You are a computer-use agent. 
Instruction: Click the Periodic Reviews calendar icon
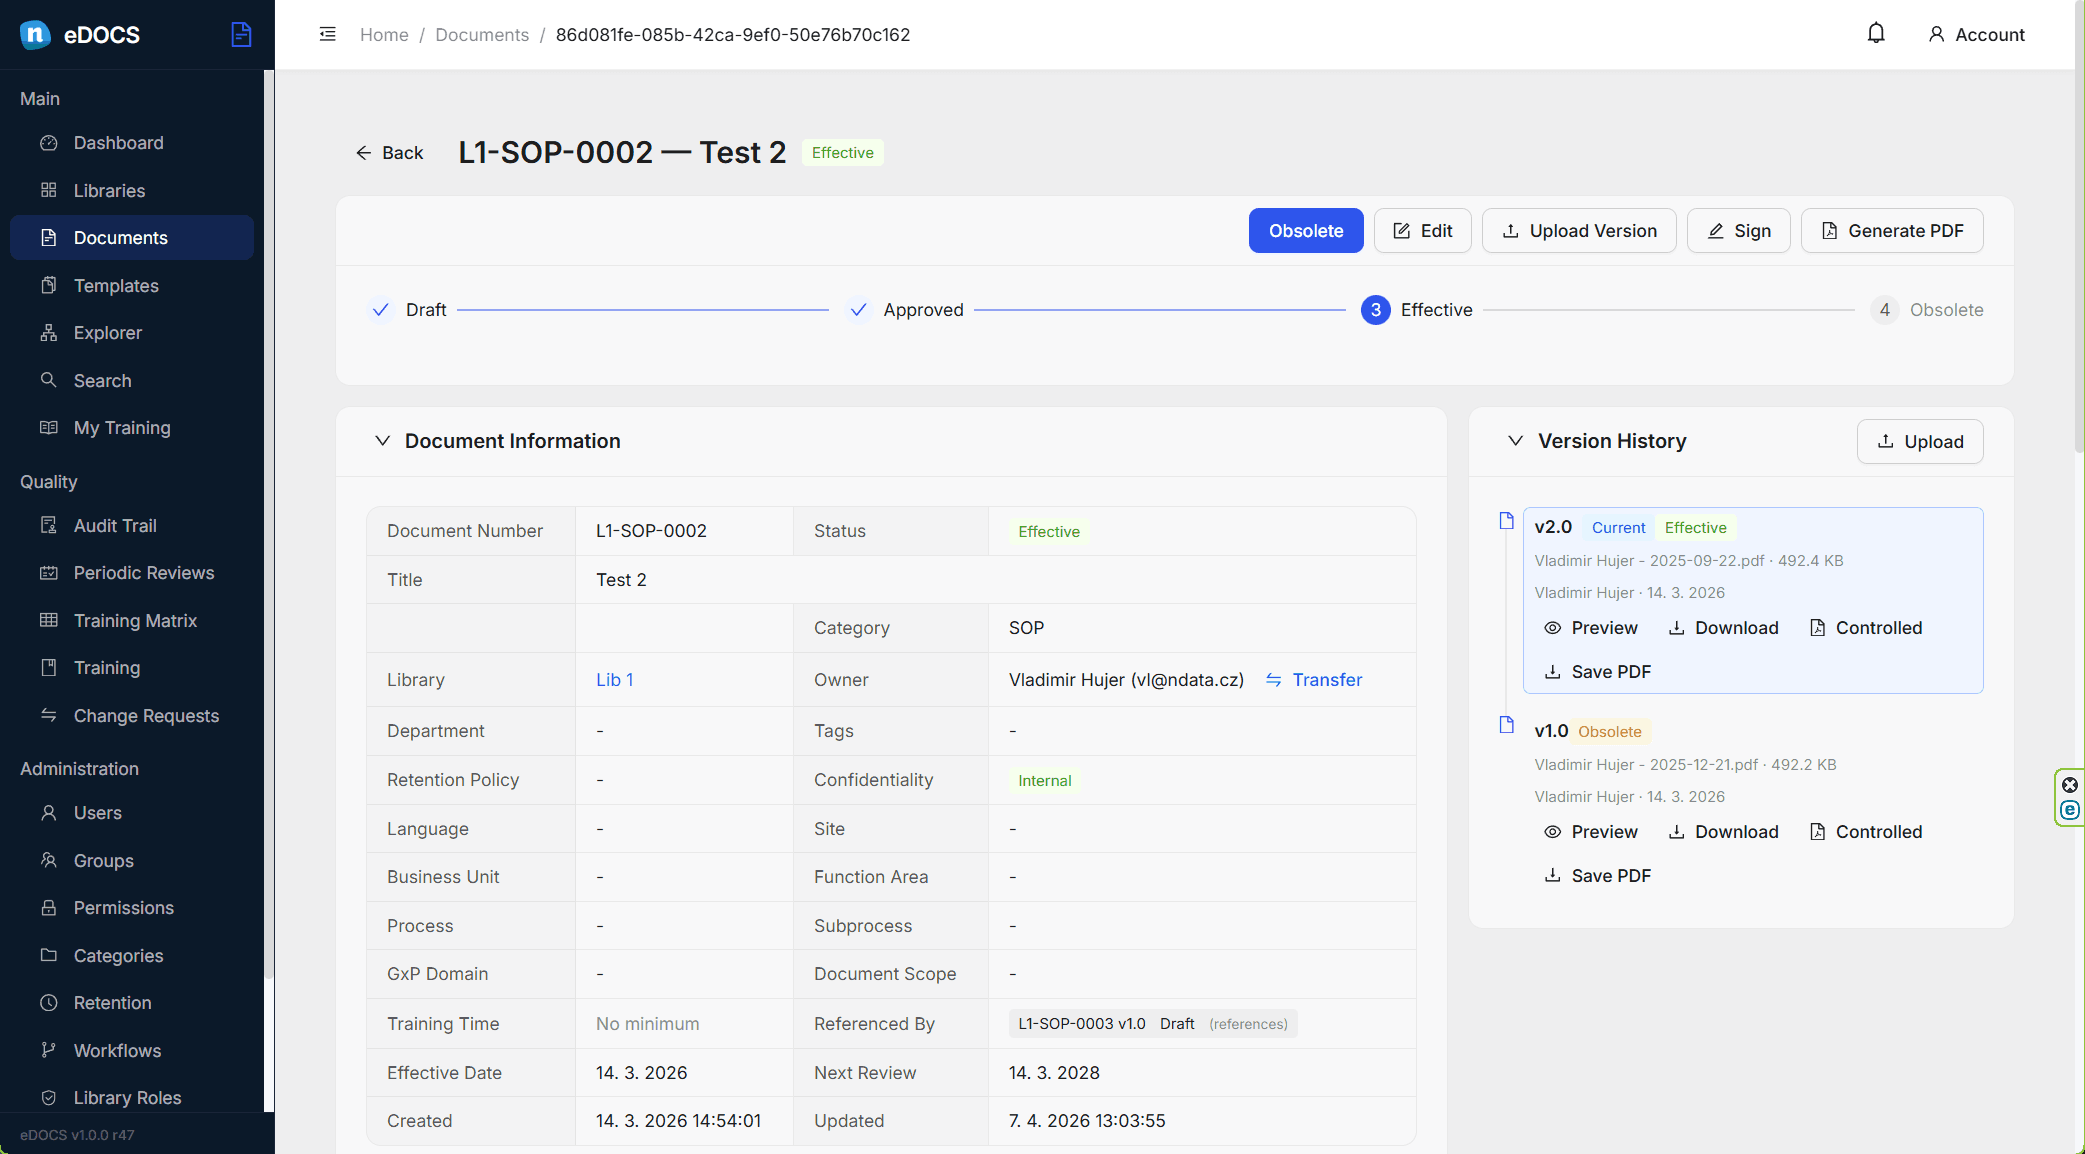(x=48, y=573)
